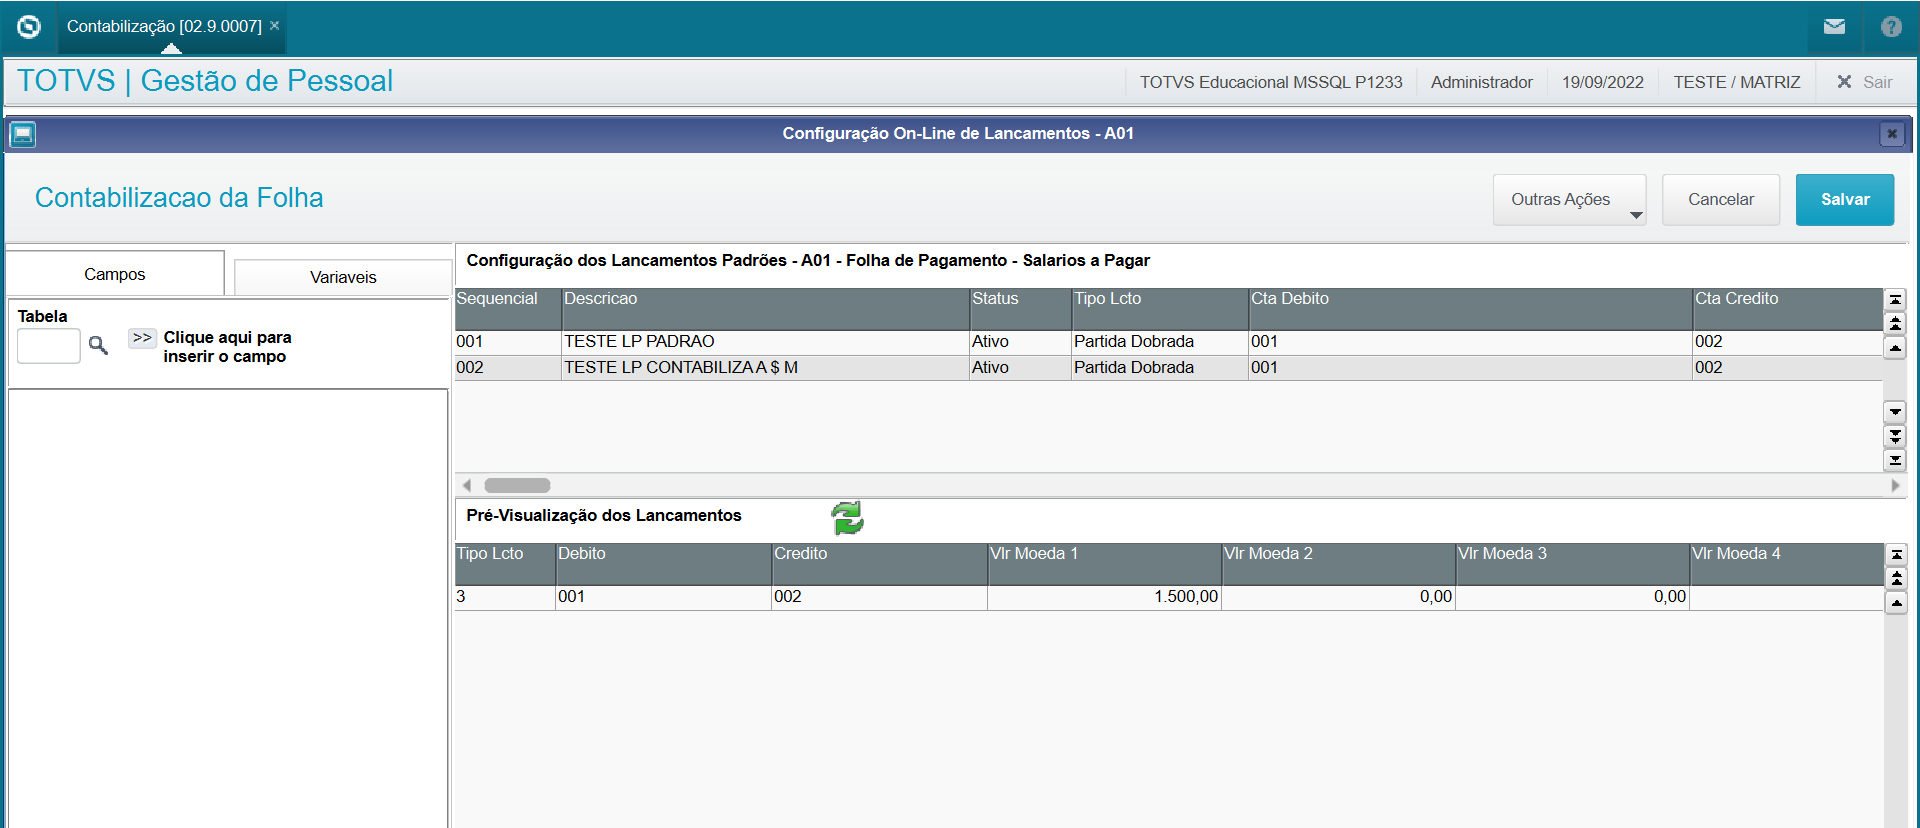Screen dimensions: 1920x828
Task: Close the Configuração On-Line de Lancamentos window
Action: coord(1892,134)
